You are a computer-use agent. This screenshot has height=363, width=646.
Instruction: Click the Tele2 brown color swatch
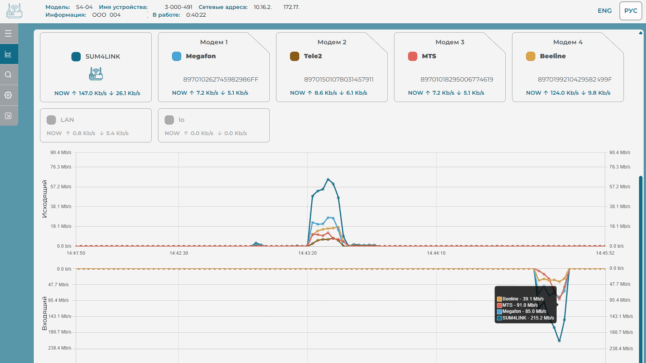coord(294,56)
